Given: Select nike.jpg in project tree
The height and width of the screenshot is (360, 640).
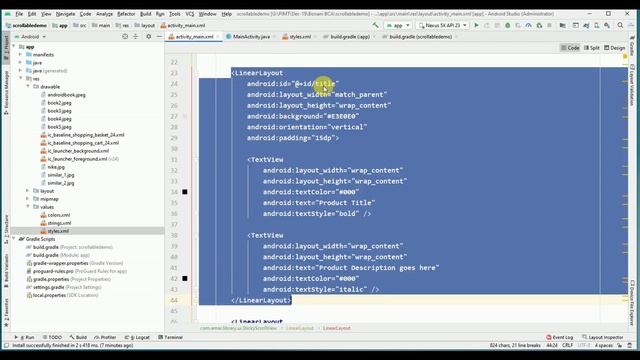Looking at the screenshot, I should tap(56, 167).
